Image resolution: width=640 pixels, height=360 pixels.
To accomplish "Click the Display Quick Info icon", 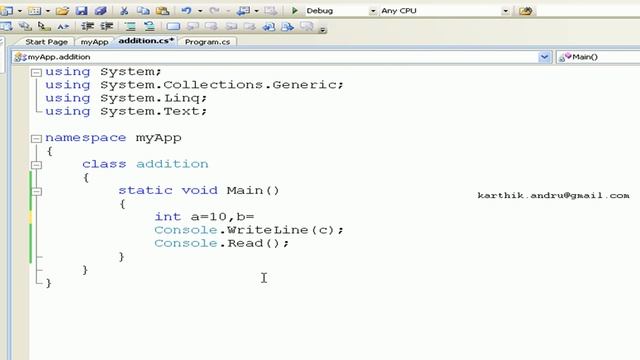I will pyautogui.click(x=44, y=27).
